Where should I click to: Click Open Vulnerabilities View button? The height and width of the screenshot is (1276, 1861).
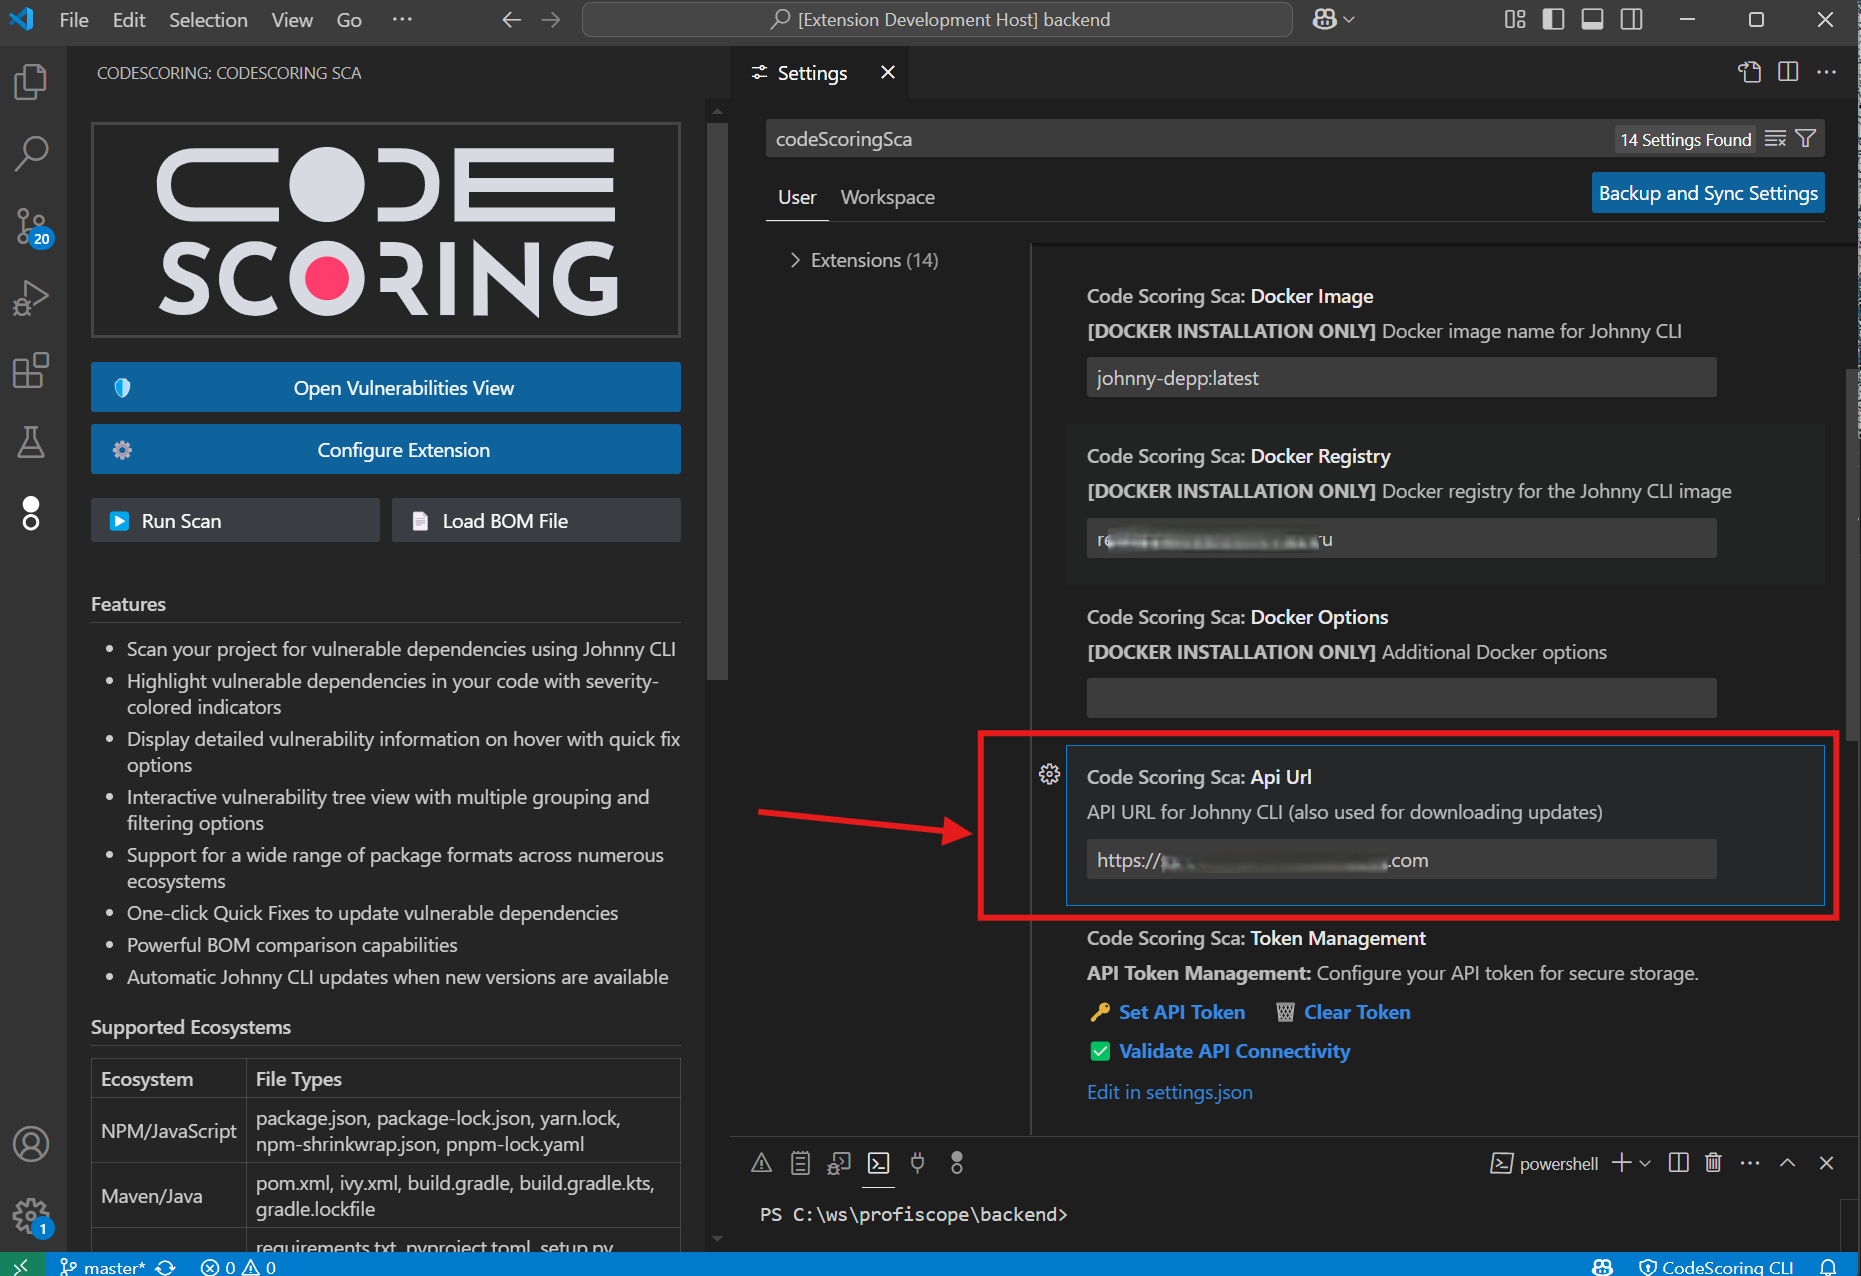(386, 387)
